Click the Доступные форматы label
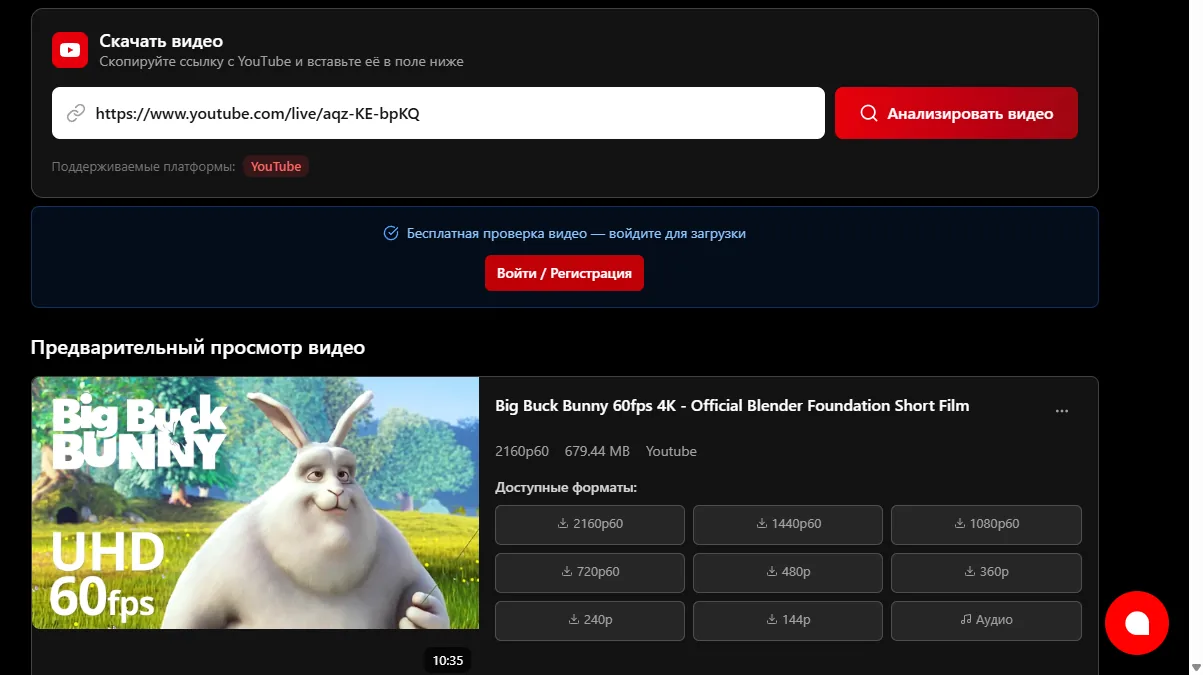The width and height of the screenshot is (1203, 675). 566,487
